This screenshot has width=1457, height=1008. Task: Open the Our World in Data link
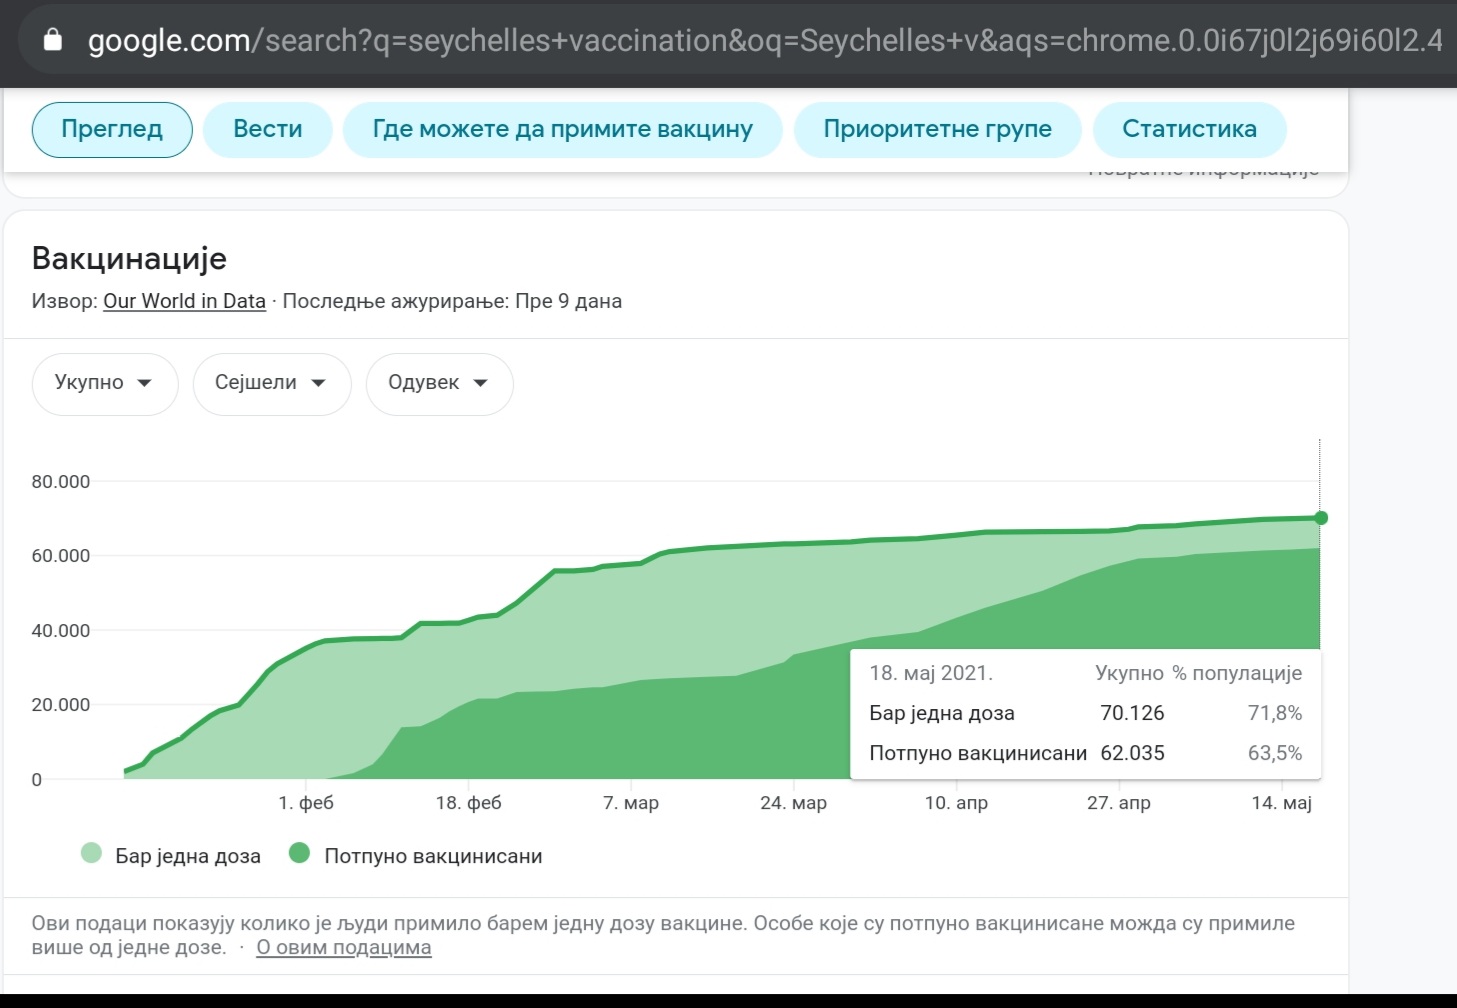pos(184,301)
